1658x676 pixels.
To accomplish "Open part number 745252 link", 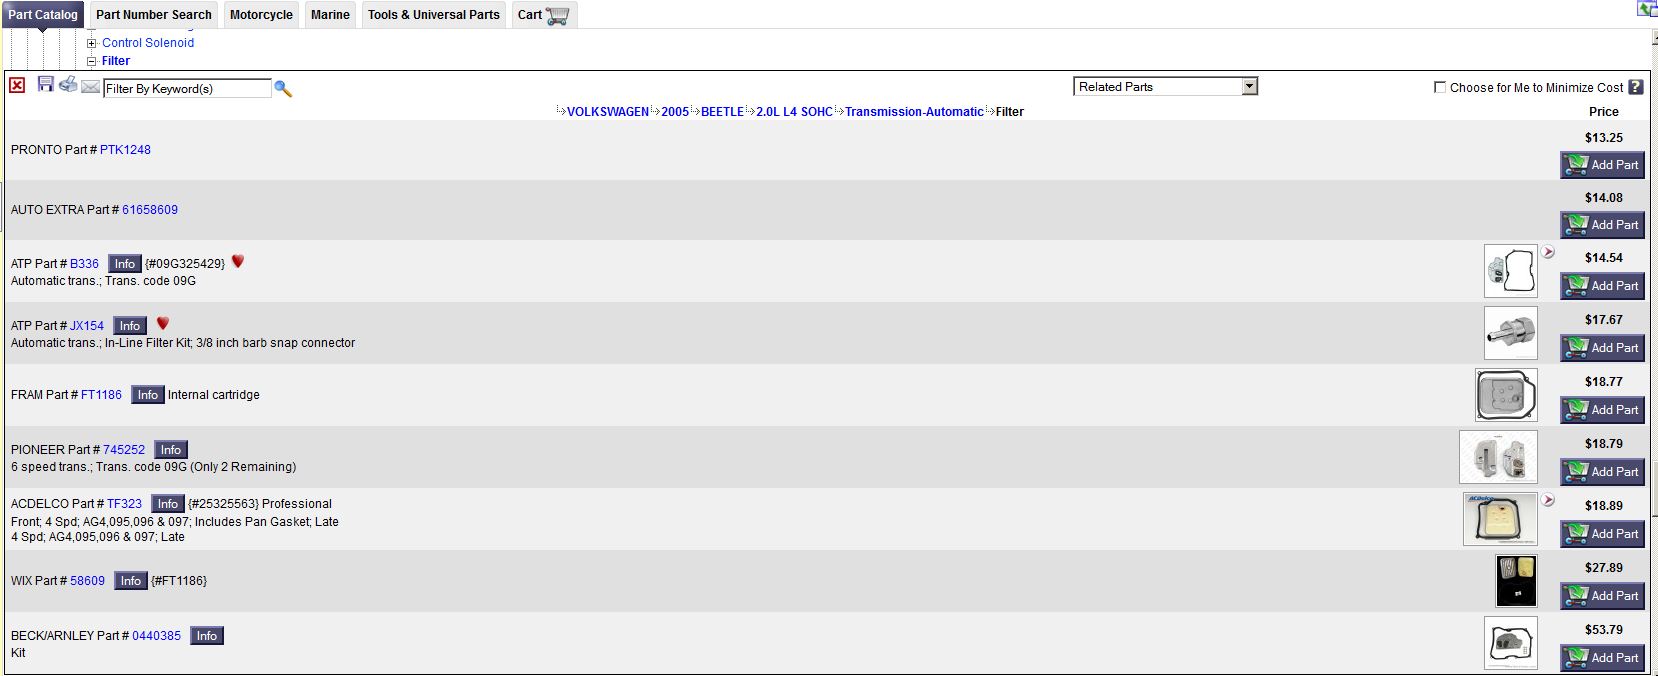I will [x=124, y=450].
